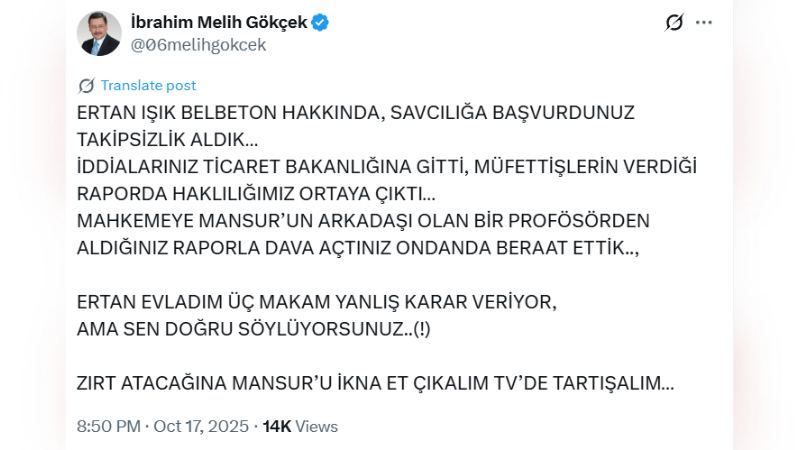Click the word Views beside 14K

coord(317,426)
